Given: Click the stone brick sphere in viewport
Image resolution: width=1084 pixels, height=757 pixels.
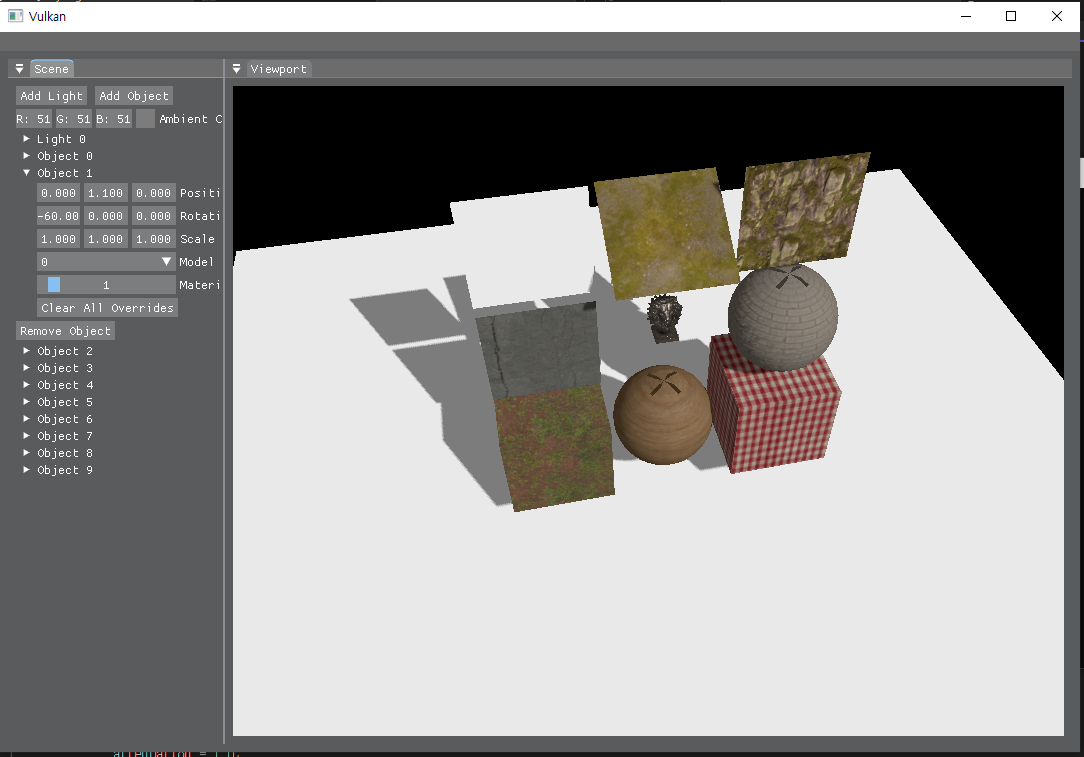Looking at the screenshot, I should [x=783, y=317].
